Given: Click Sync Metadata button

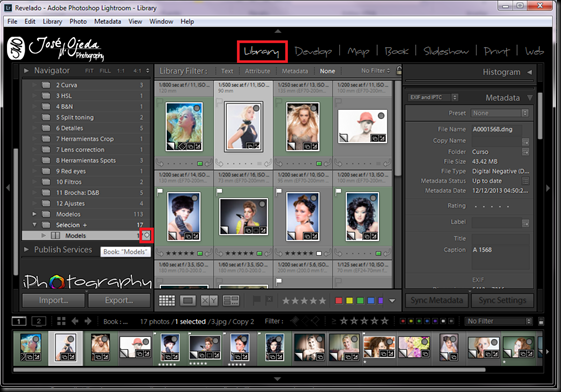Looking at the screenshot, I should 436,300.
